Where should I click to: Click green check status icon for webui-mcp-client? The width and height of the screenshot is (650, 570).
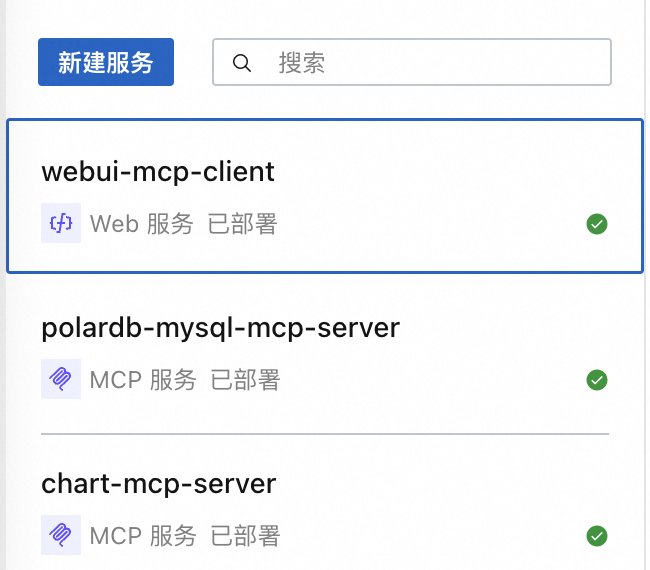(597, 224)
